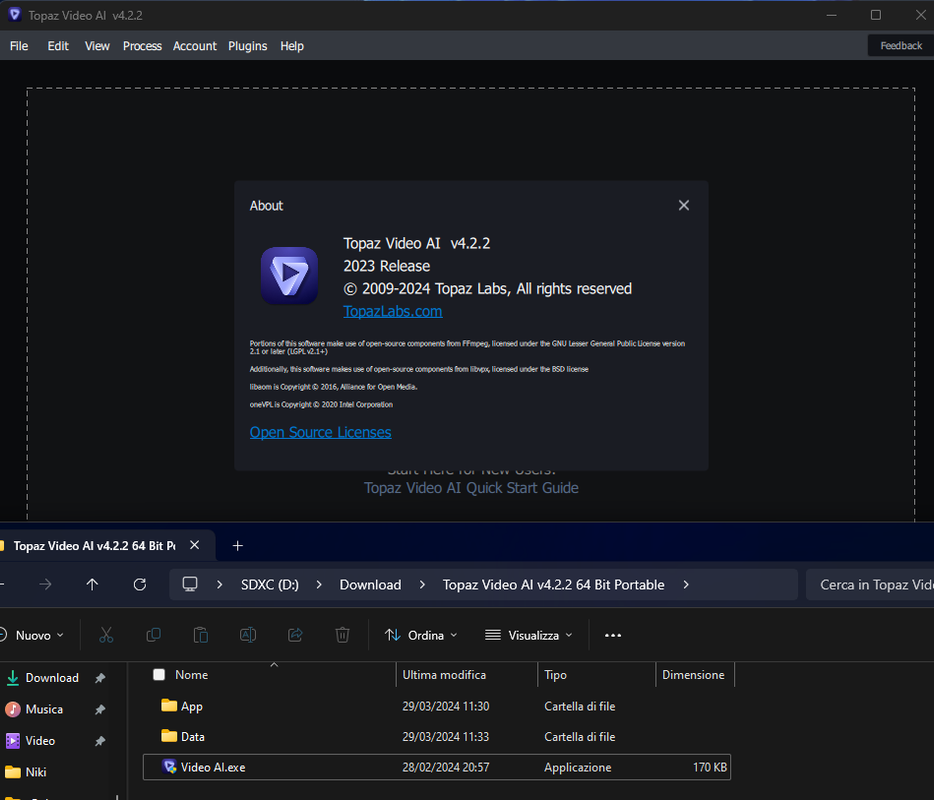Open Video in the Explorer sidebar
Image resolution: width=934 pixels, height=800 pixels.
pos(40,741)
